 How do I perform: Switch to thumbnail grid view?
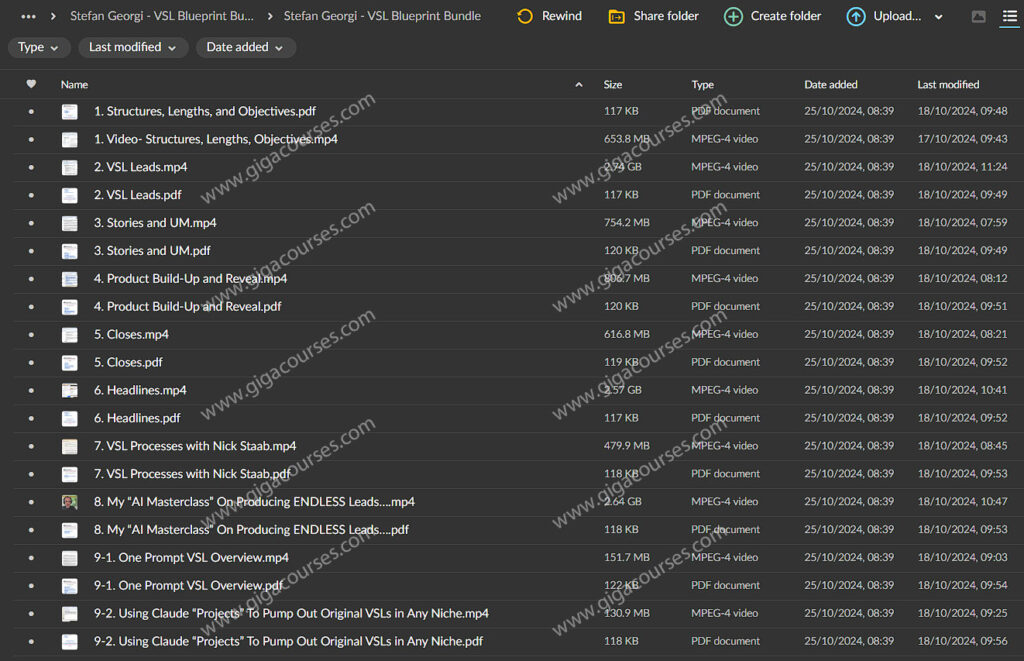click(978, 17)
